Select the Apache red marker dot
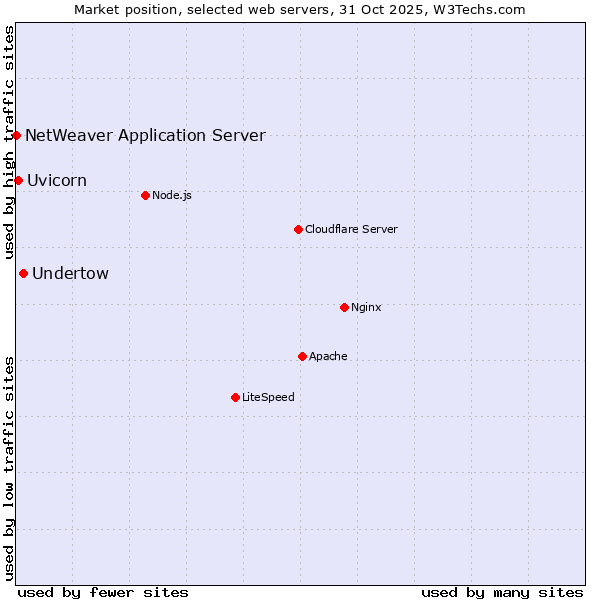The width and height of the screenshot is (600, 600). click(302, 356)
